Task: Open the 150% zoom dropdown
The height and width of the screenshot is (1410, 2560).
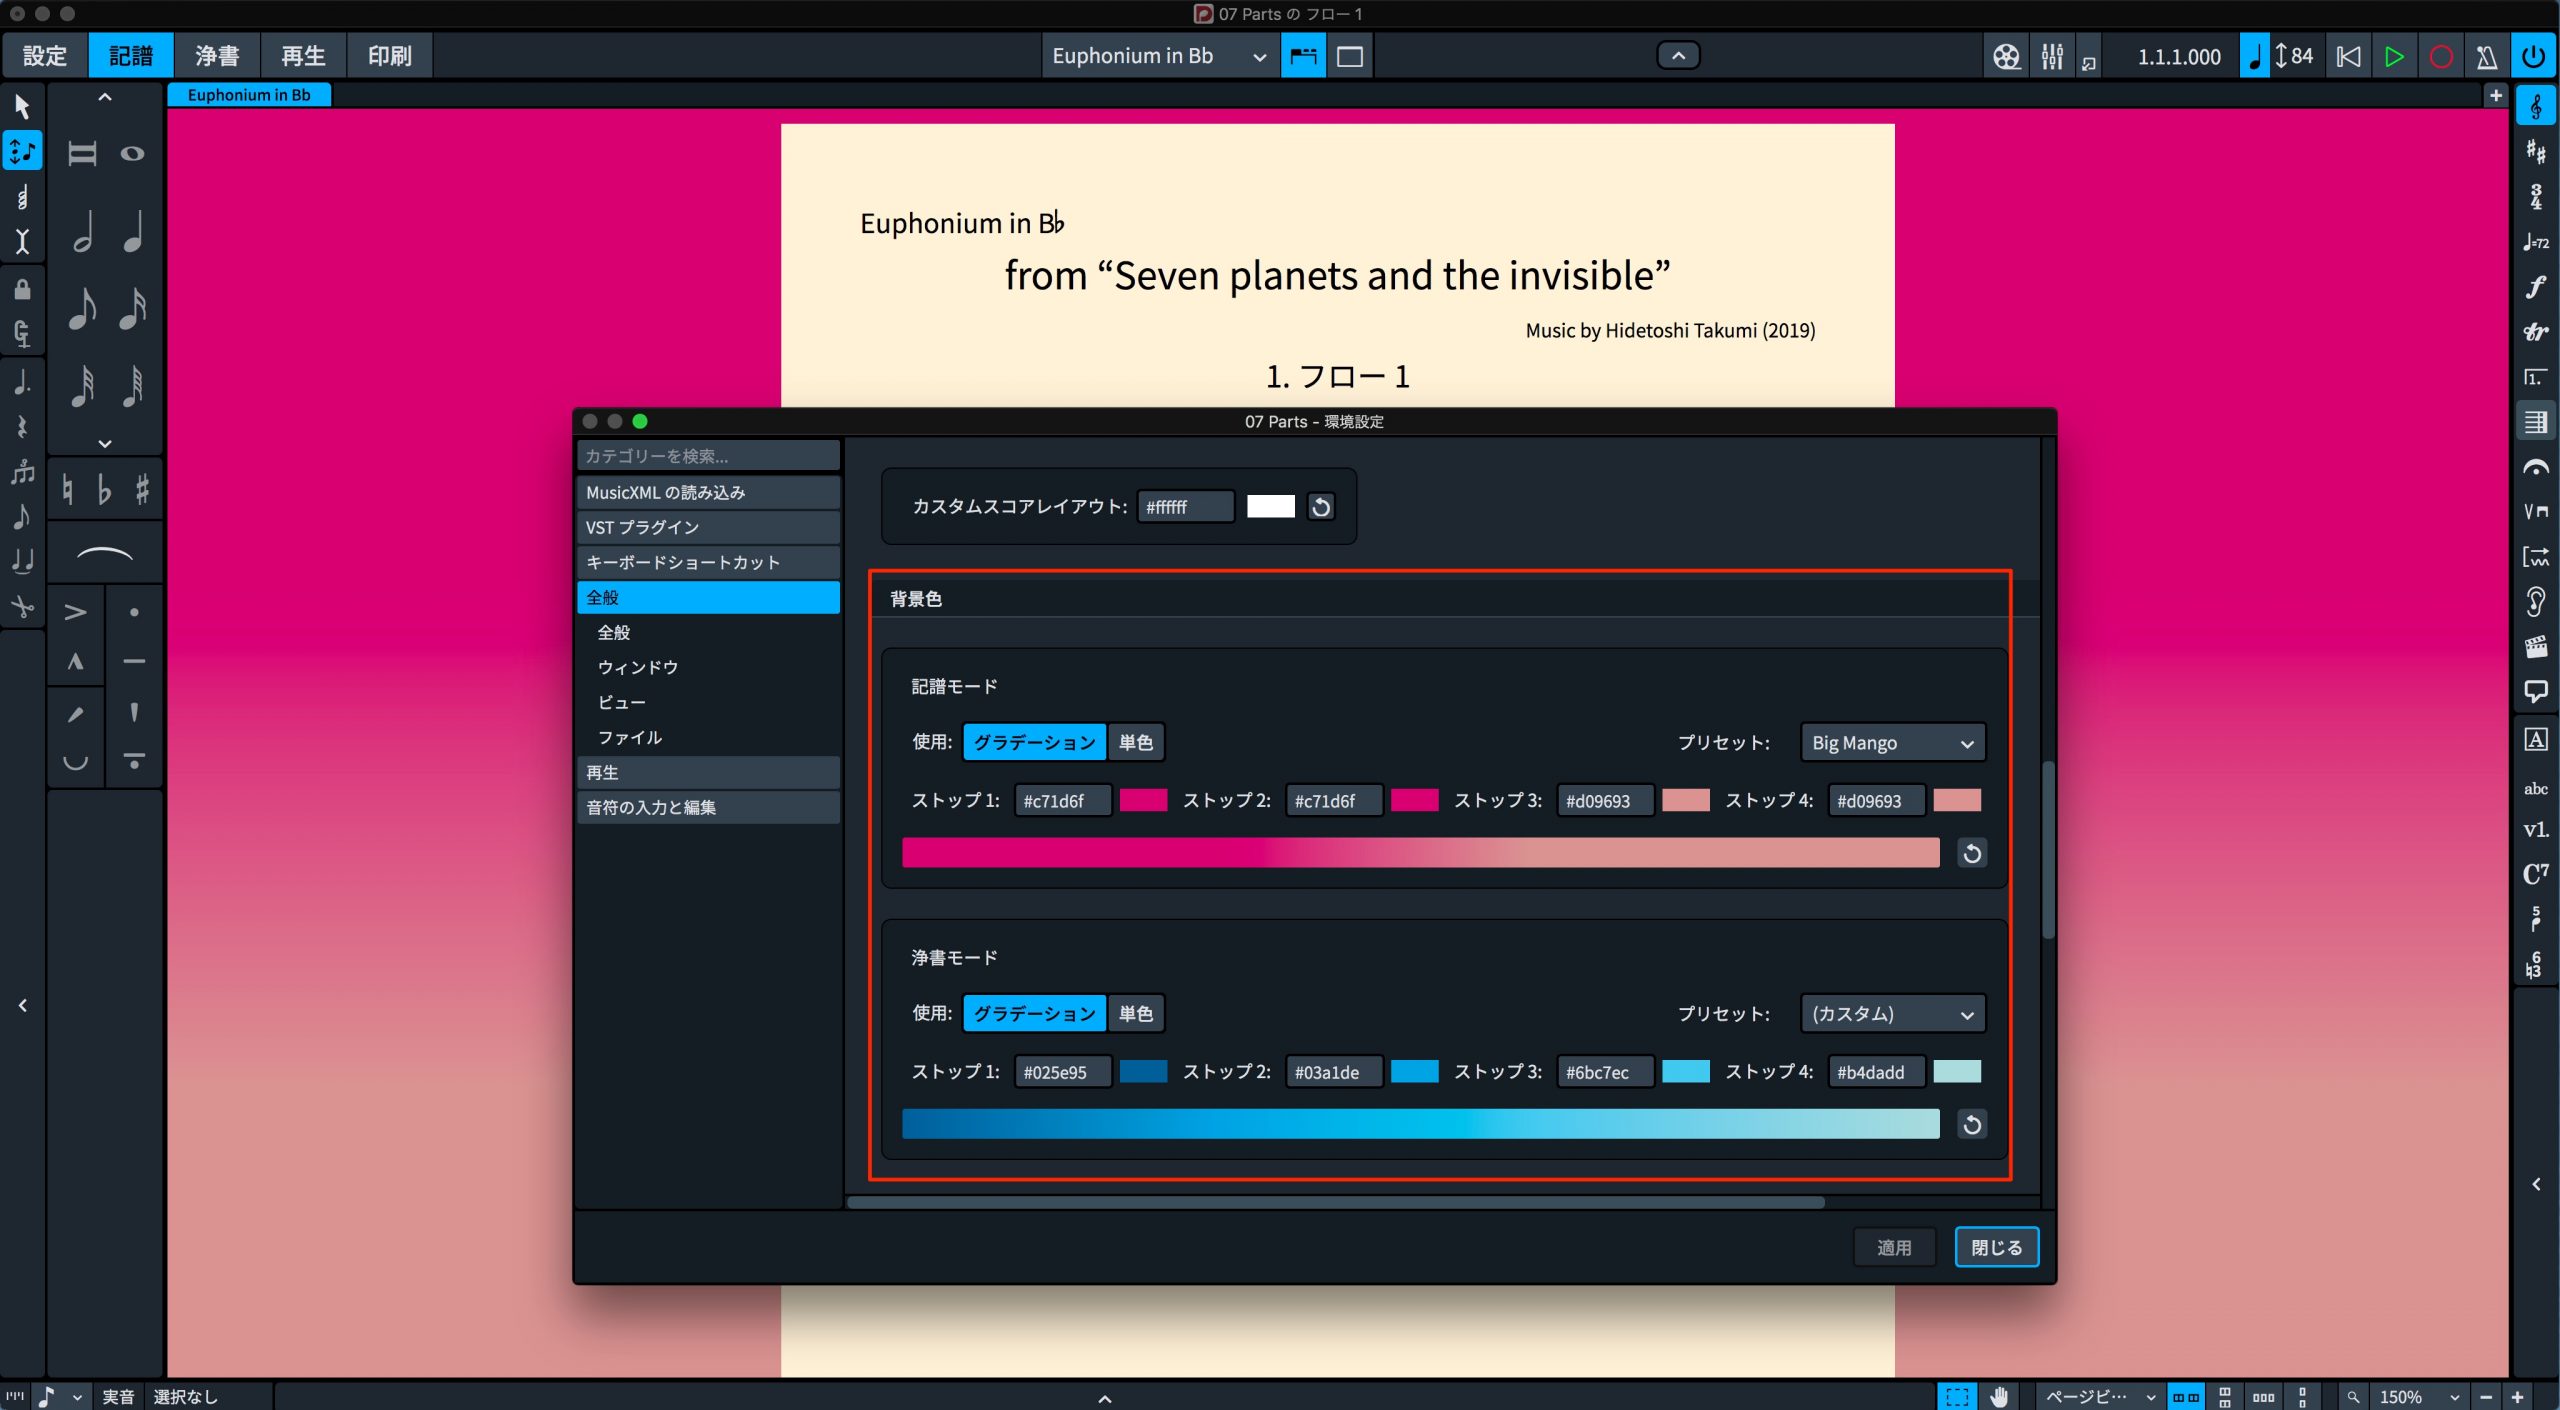Action: click(2418, 1396)
